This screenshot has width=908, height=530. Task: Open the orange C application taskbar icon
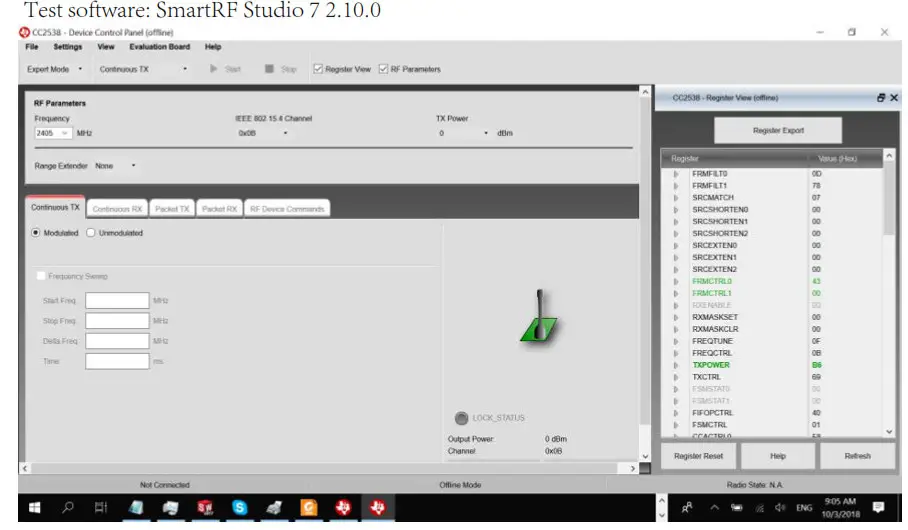(x=309, y=508)
